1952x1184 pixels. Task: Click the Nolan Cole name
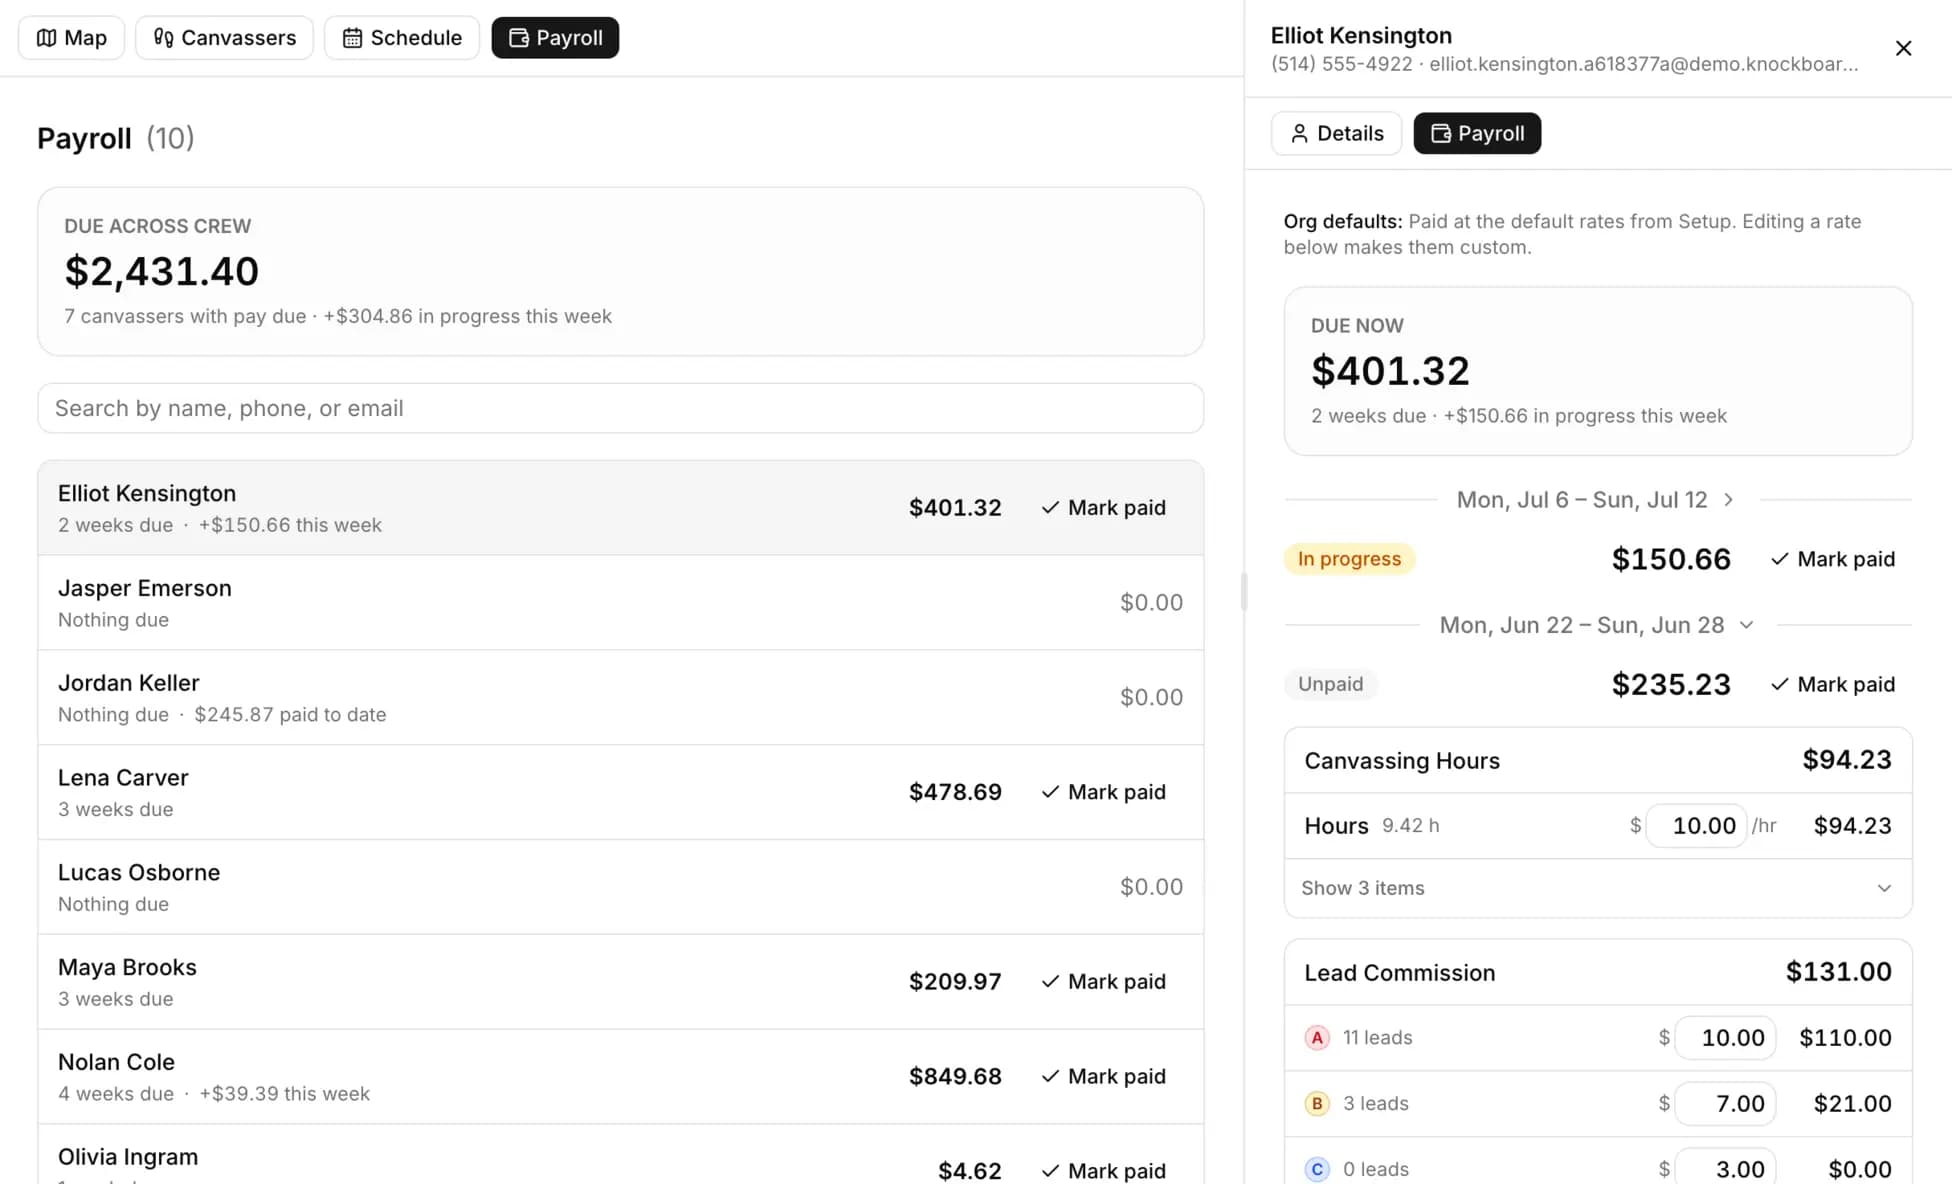tap(116, 1062)
